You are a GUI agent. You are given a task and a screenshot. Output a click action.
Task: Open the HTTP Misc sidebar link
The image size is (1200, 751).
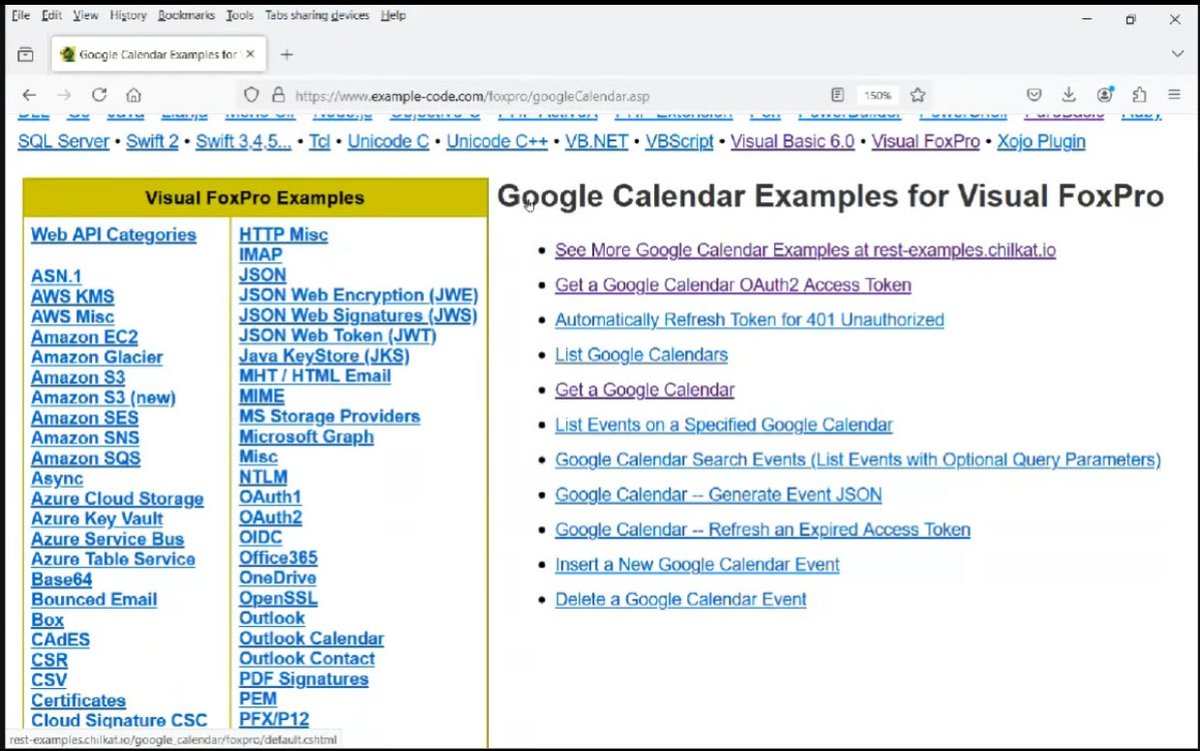[x=283, y=235]
